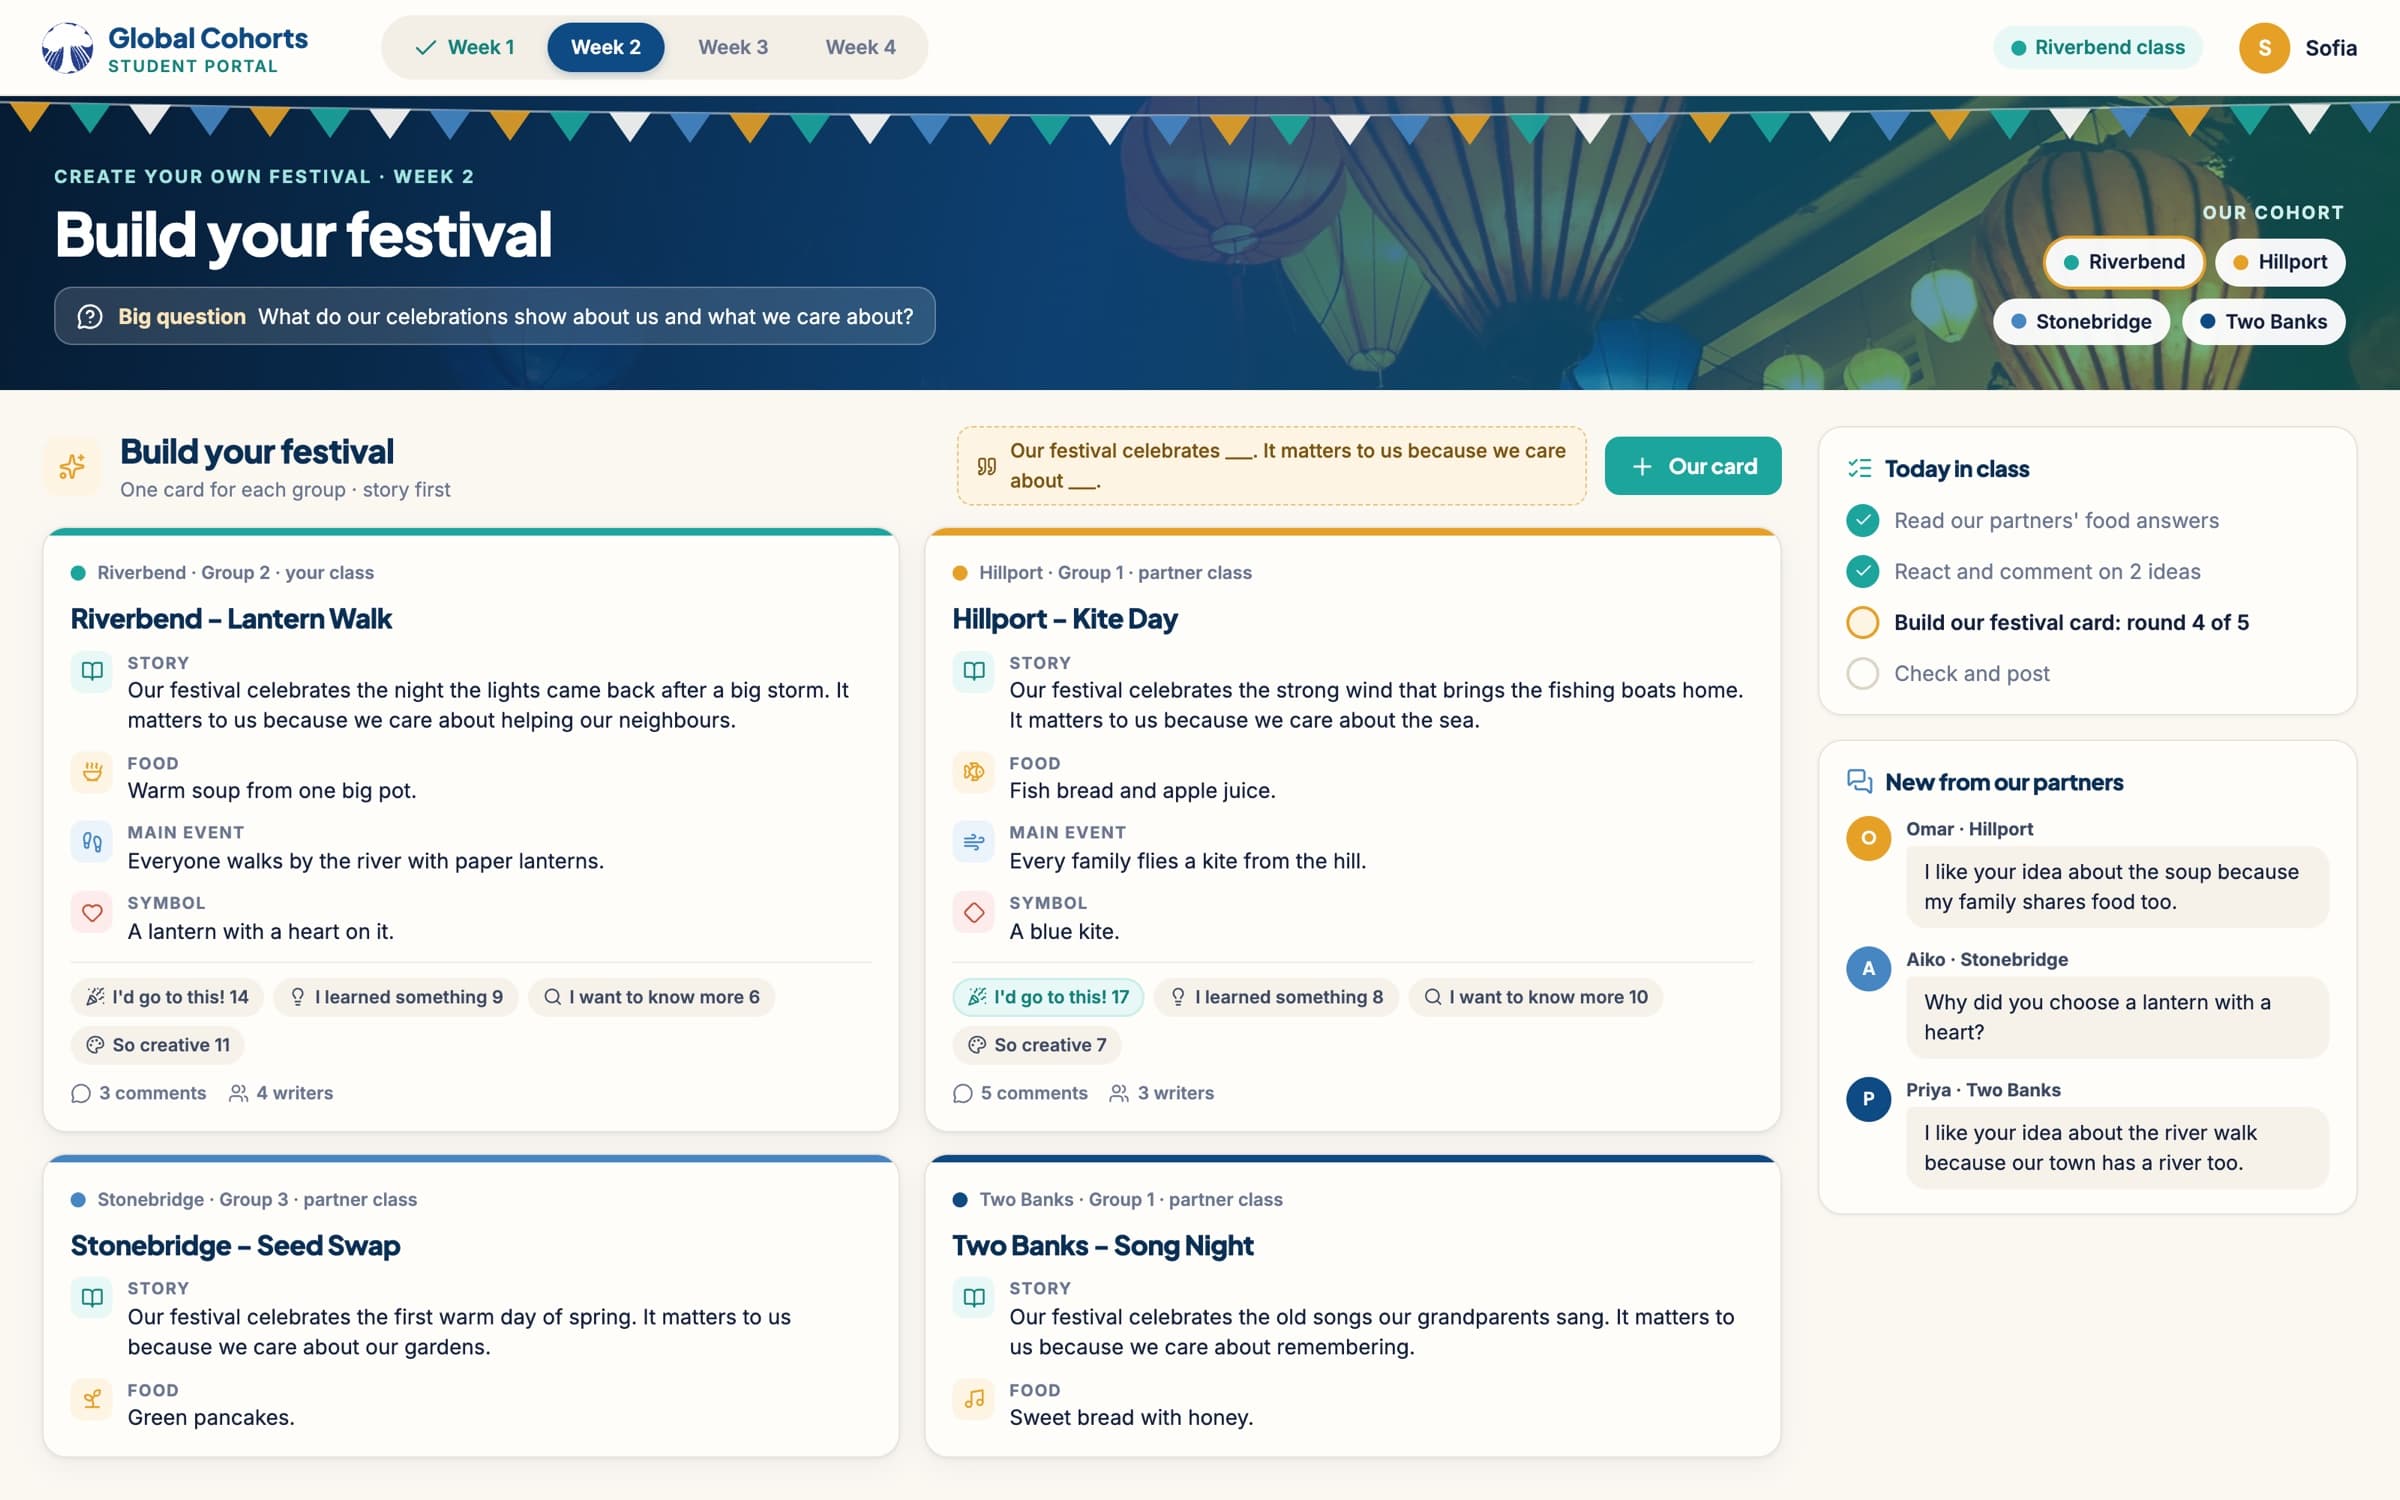This screenshot has height=1500, width=2400.
Task: Click the Food bowl icon on Riverbend card
Action: click(92, 771)
